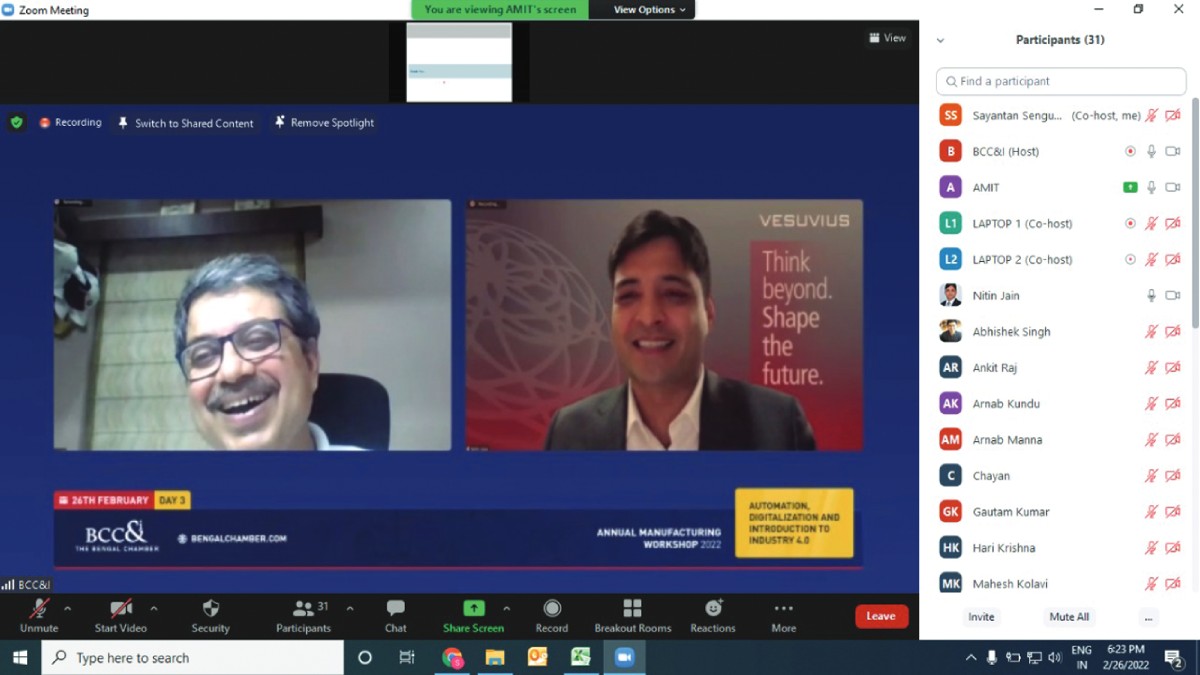
Task: Click the red Leave button
Action: (881, 616)
